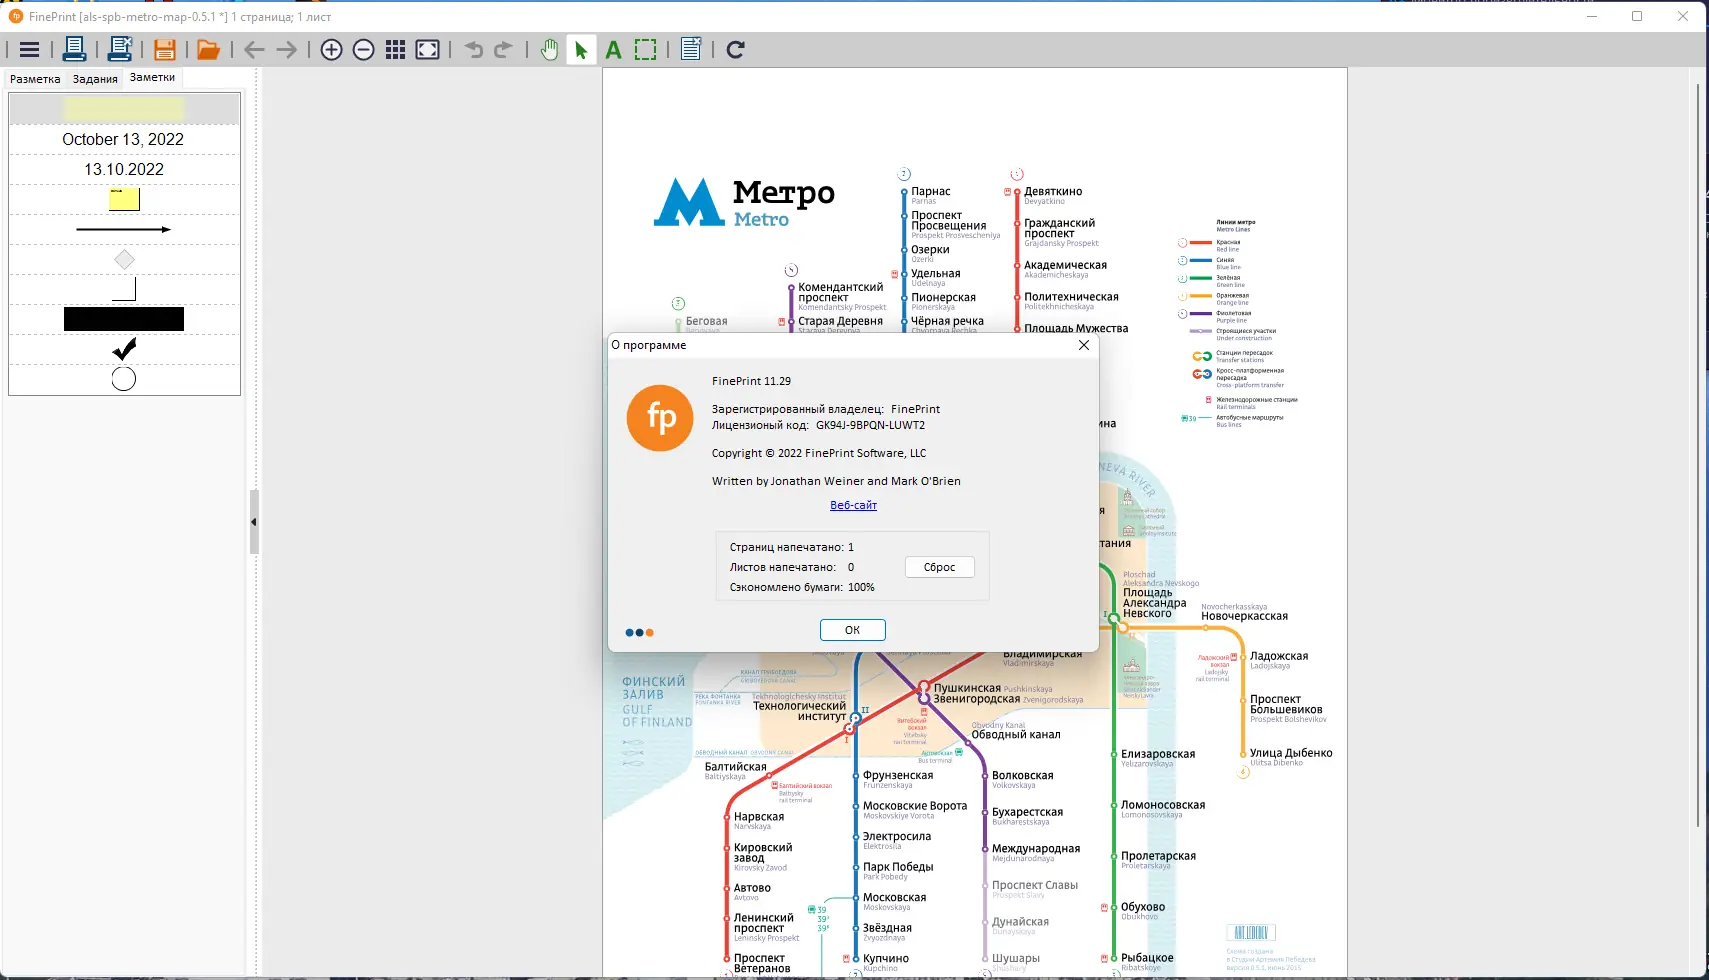Switch to the Разметка tab

tap(35, 79)
